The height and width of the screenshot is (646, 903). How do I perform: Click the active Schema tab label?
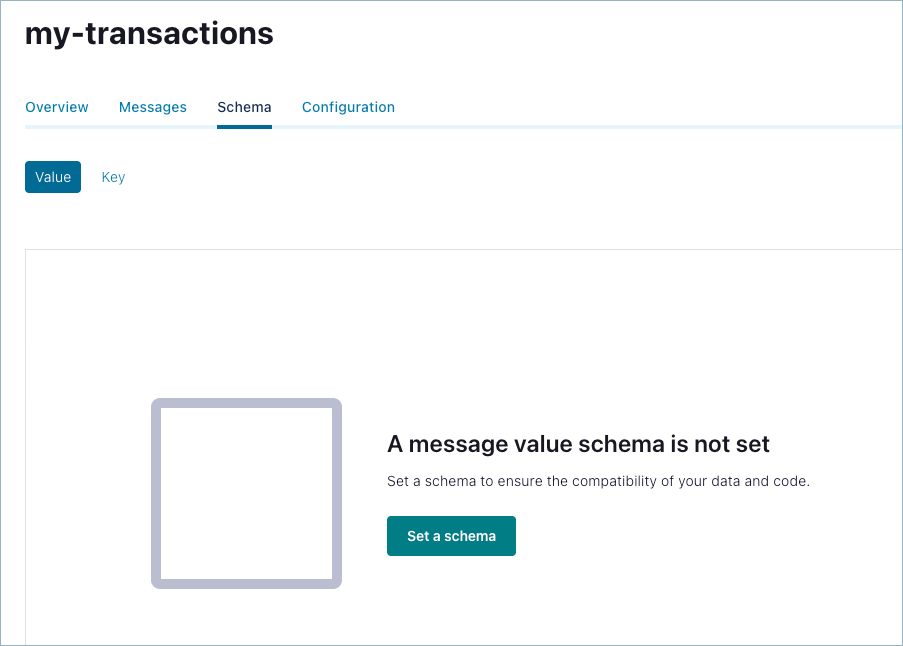pyautogui.click(x=244, y=107)
